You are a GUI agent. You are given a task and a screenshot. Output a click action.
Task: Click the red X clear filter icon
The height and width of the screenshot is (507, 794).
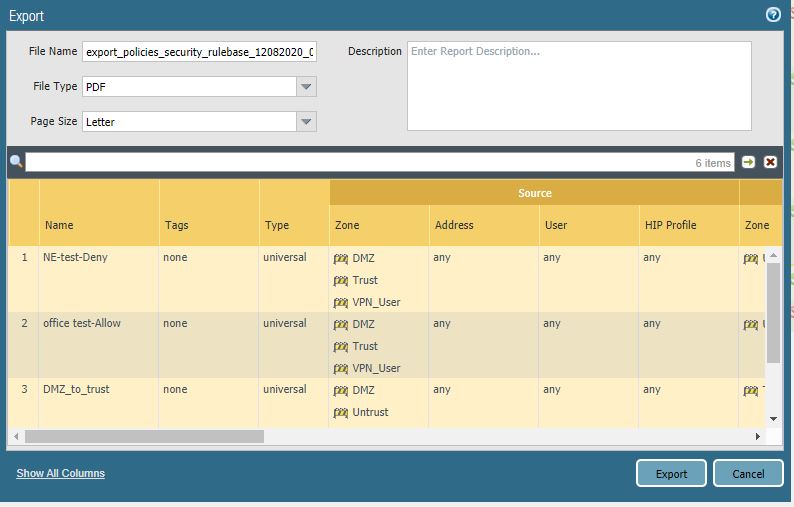coord(771,162)
